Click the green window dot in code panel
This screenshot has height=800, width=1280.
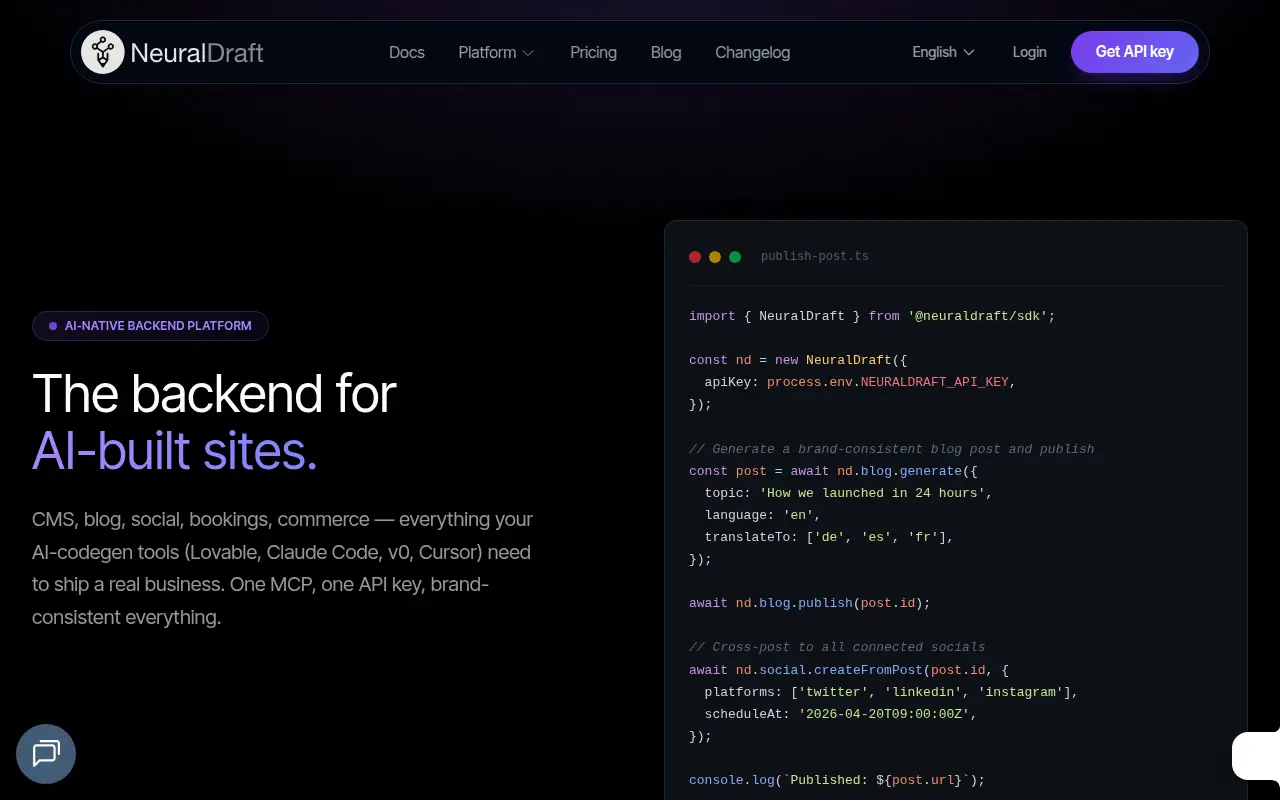click(735, 257)
